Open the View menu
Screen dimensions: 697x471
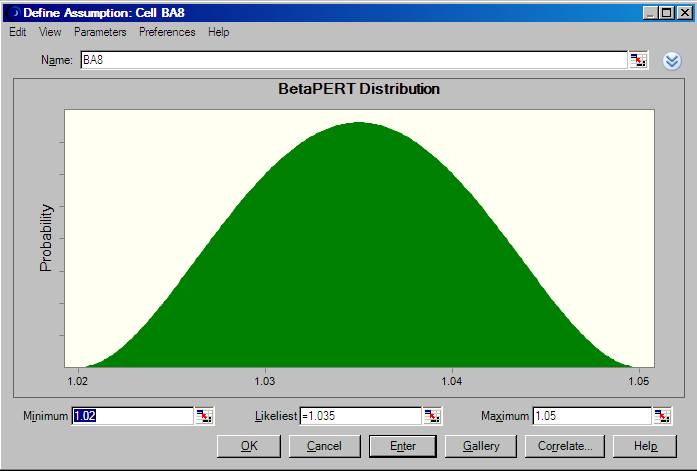coord(50,32)
